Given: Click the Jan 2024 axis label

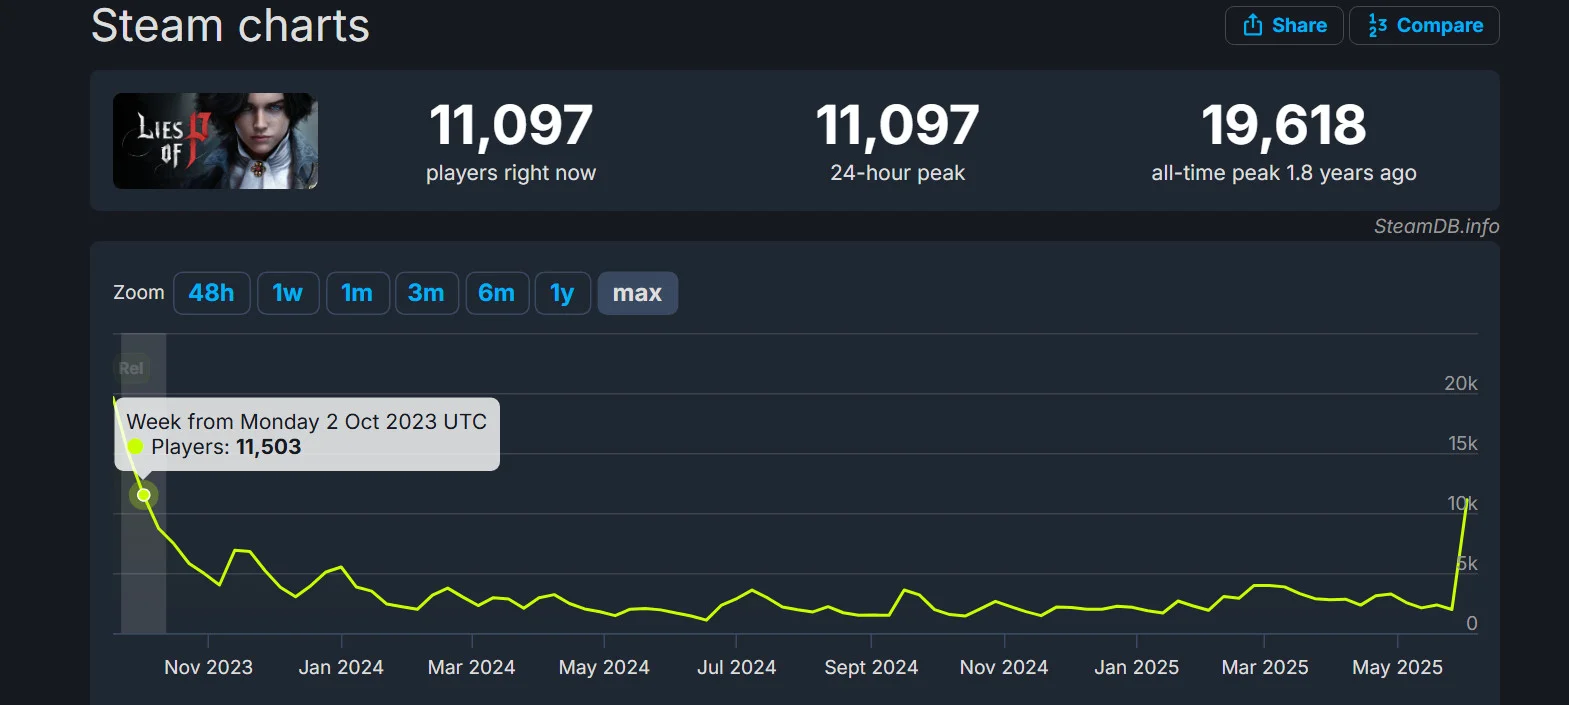Looking at the screenshot, I should click(x=341, y=667).
